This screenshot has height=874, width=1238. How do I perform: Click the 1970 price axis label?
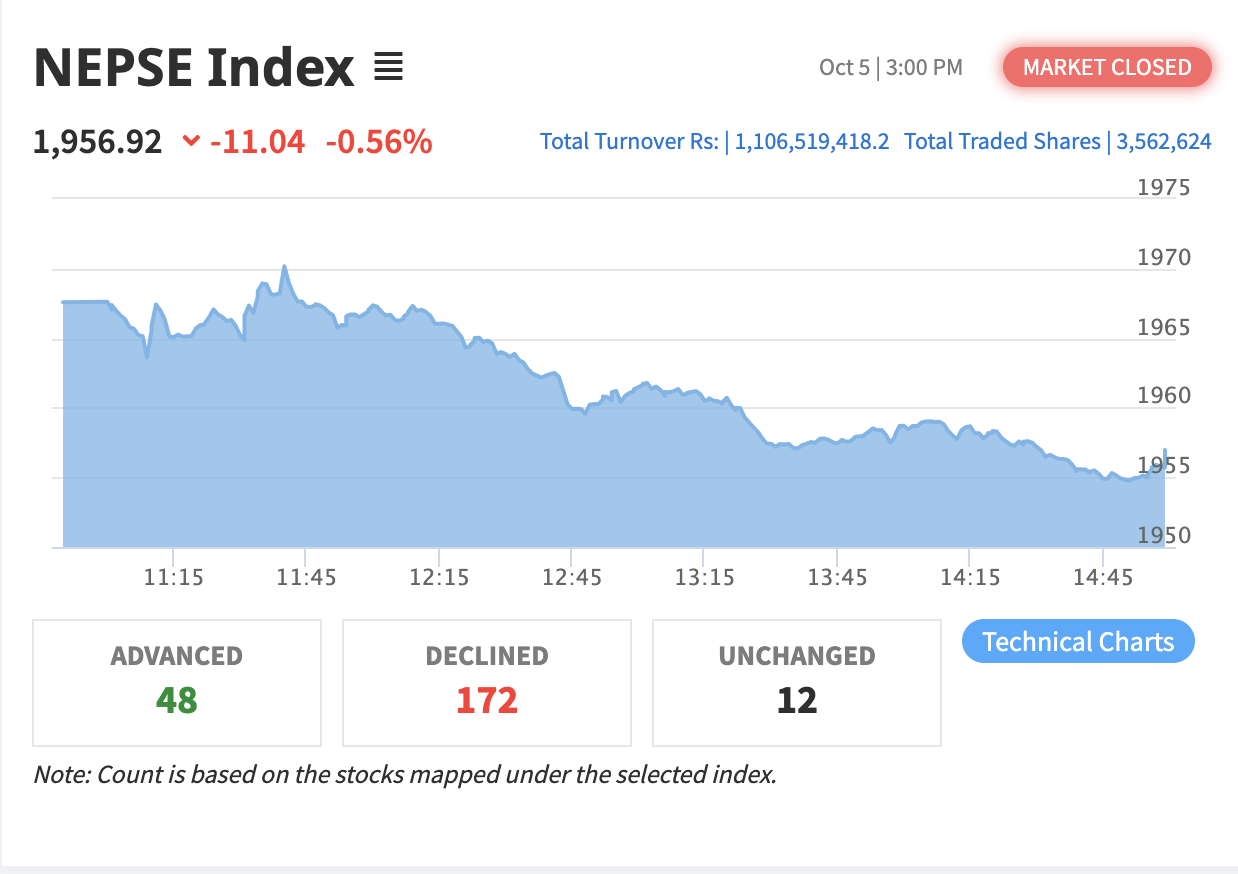[x=1164, y=258]
